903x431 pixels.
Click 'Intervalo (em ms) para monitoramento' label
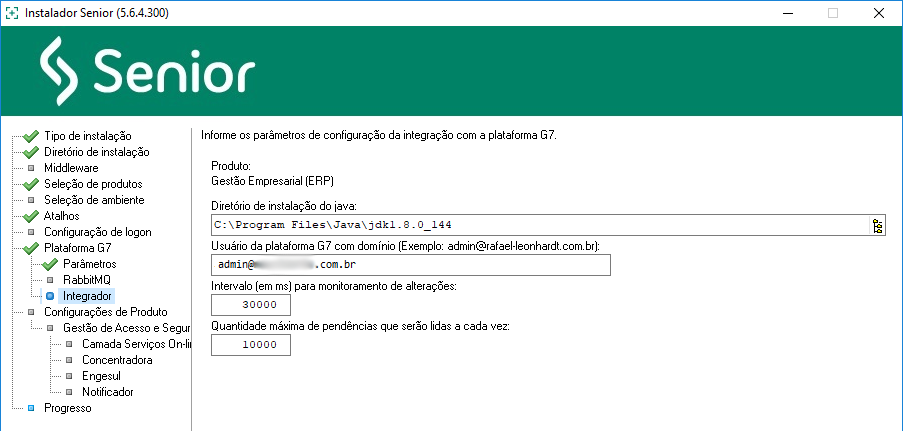click(334, 285)
